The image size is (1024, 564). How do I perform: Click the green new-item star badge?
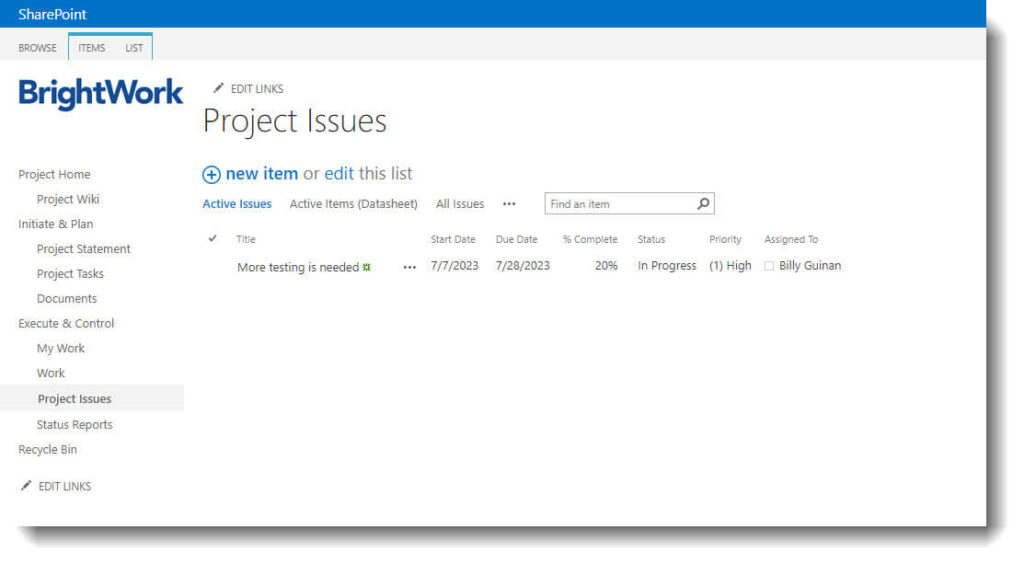[367, 267]
